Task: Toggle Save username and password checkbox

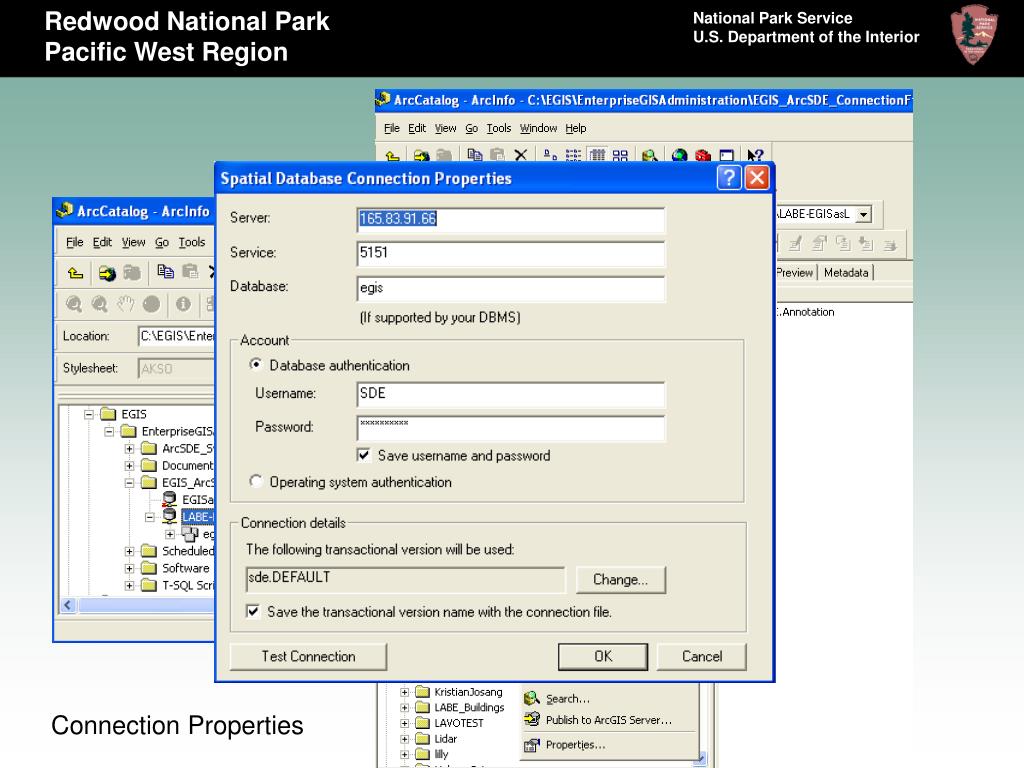Action: click(x=364, y=455)
